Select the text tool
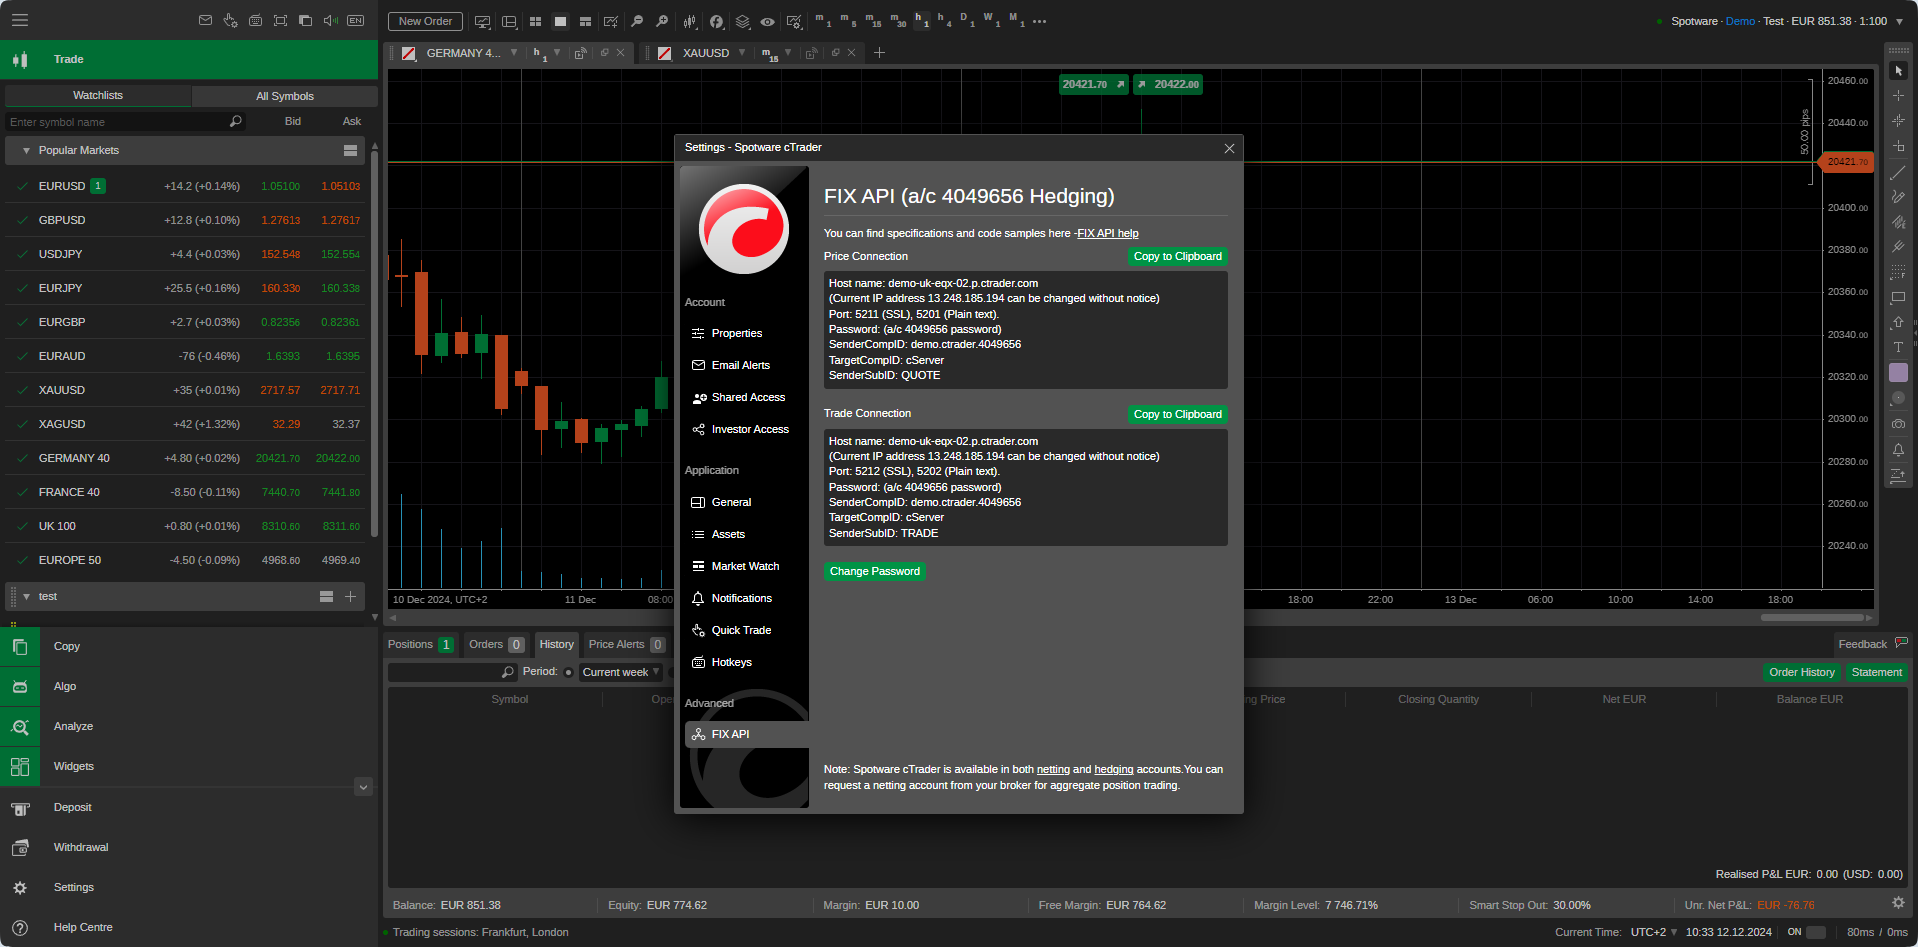Viewport: 1918px width, 947px height. pos(1898,347)
